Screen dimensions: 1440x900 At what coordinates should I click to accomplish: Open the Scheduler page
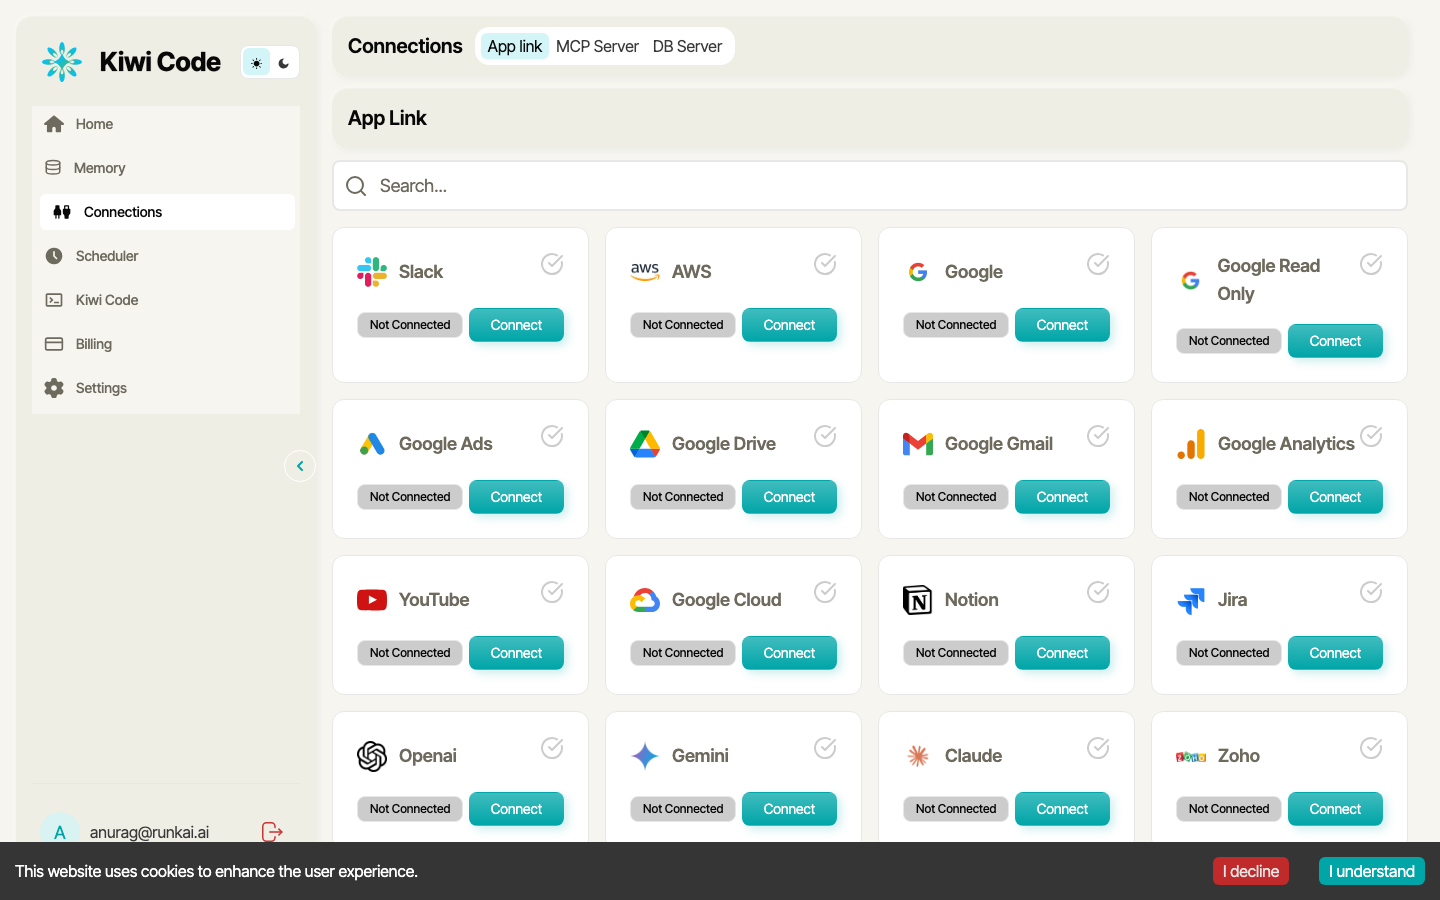point(166,256)
